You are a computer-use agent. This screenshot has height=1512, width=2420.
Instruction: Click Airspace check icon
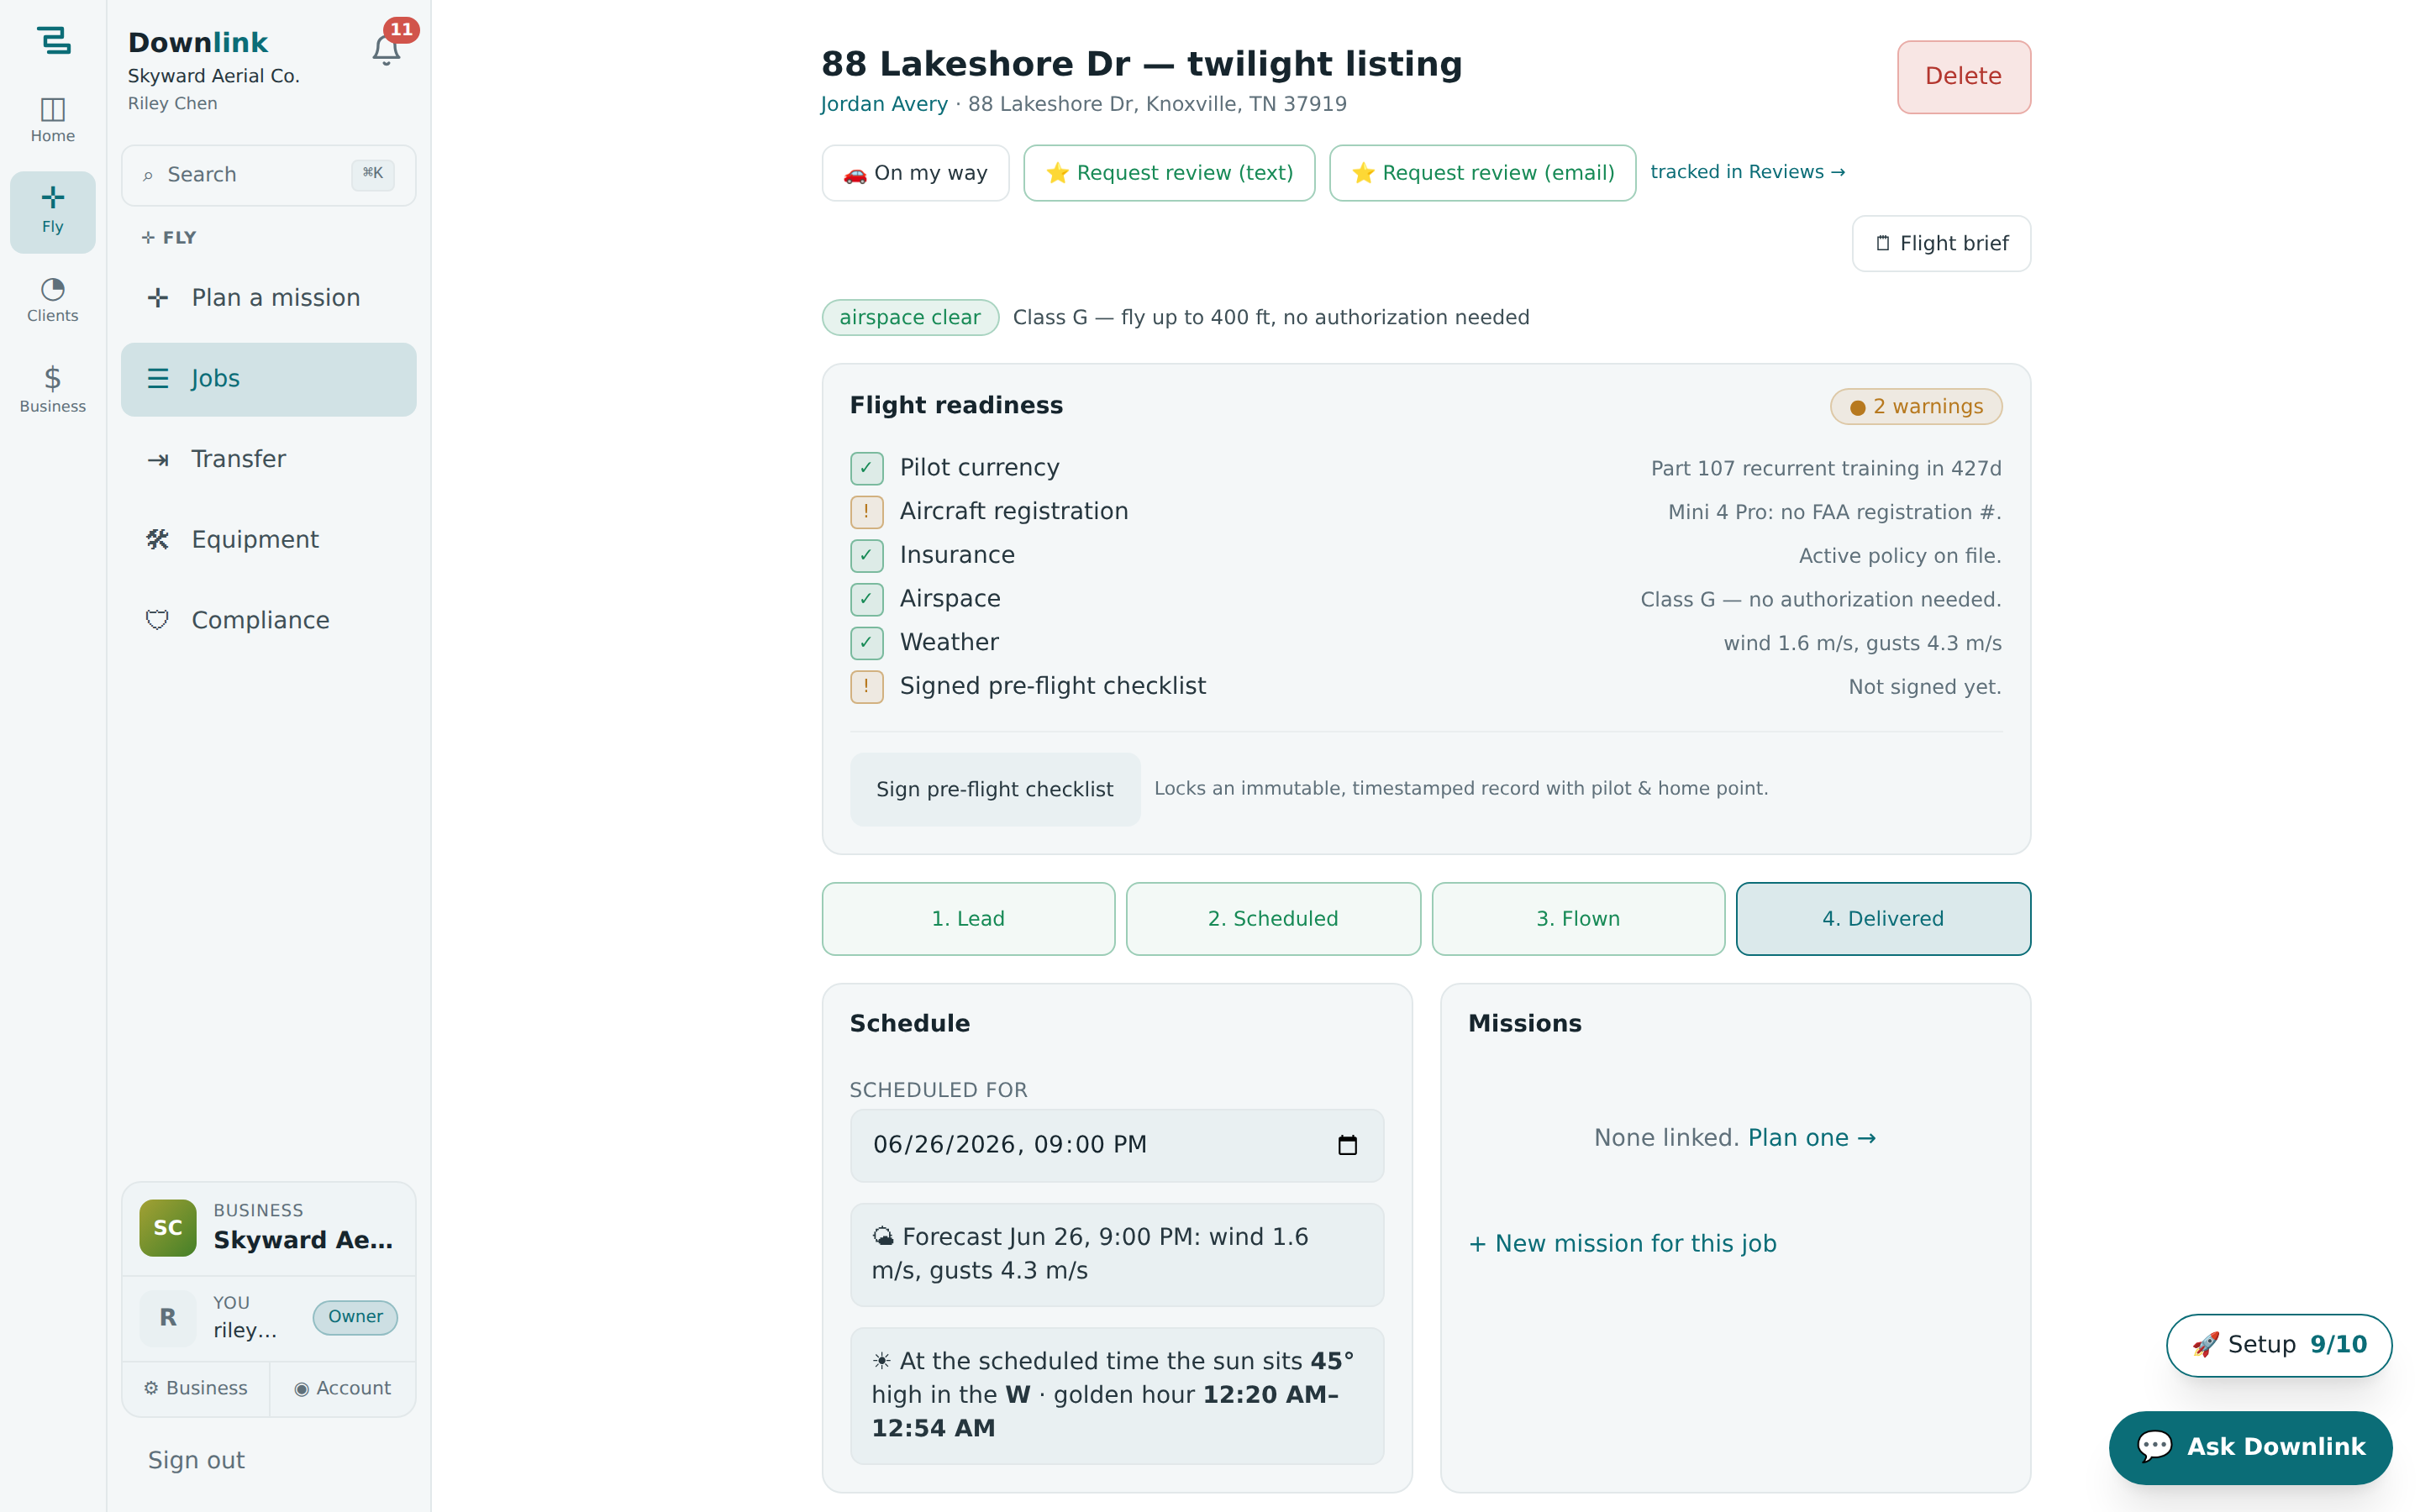point(866,599)
